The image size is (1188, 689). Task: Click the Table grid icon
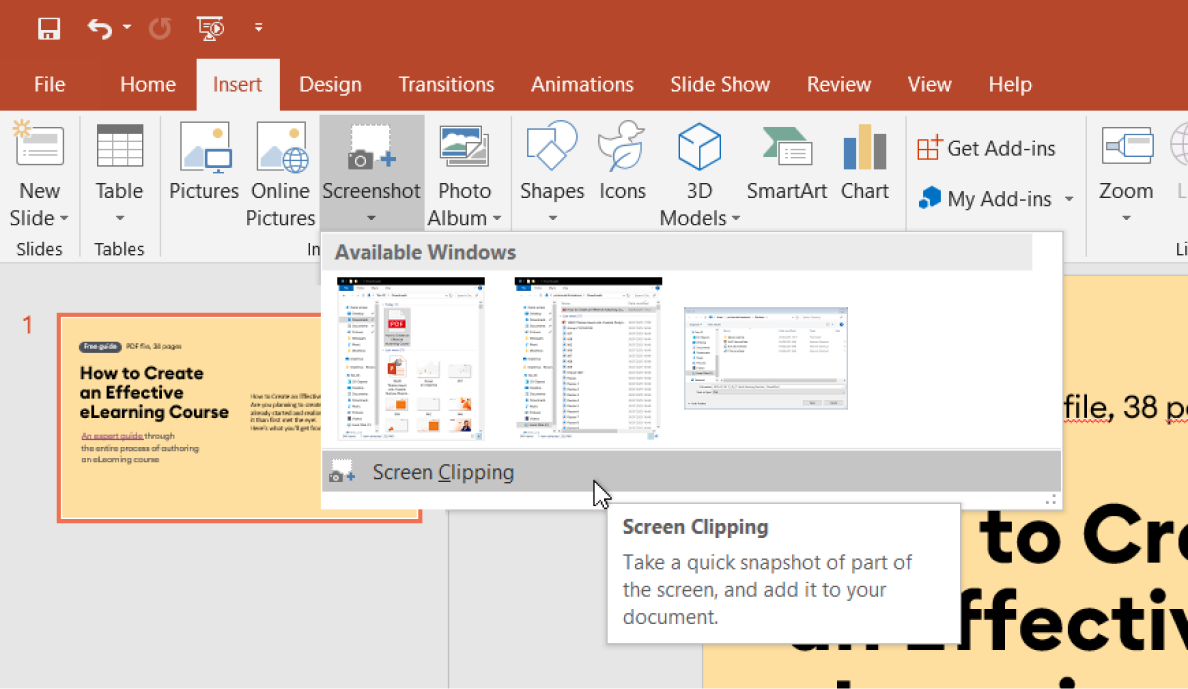120,146
